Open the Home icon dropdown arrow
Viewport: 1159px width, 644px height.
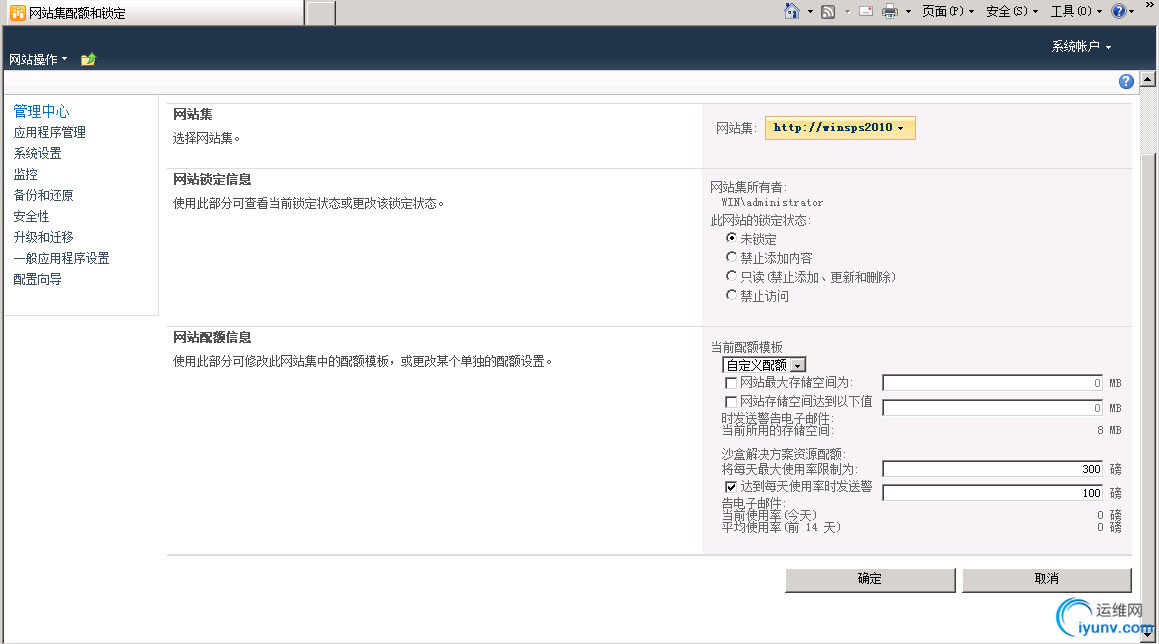click(810, 11)
